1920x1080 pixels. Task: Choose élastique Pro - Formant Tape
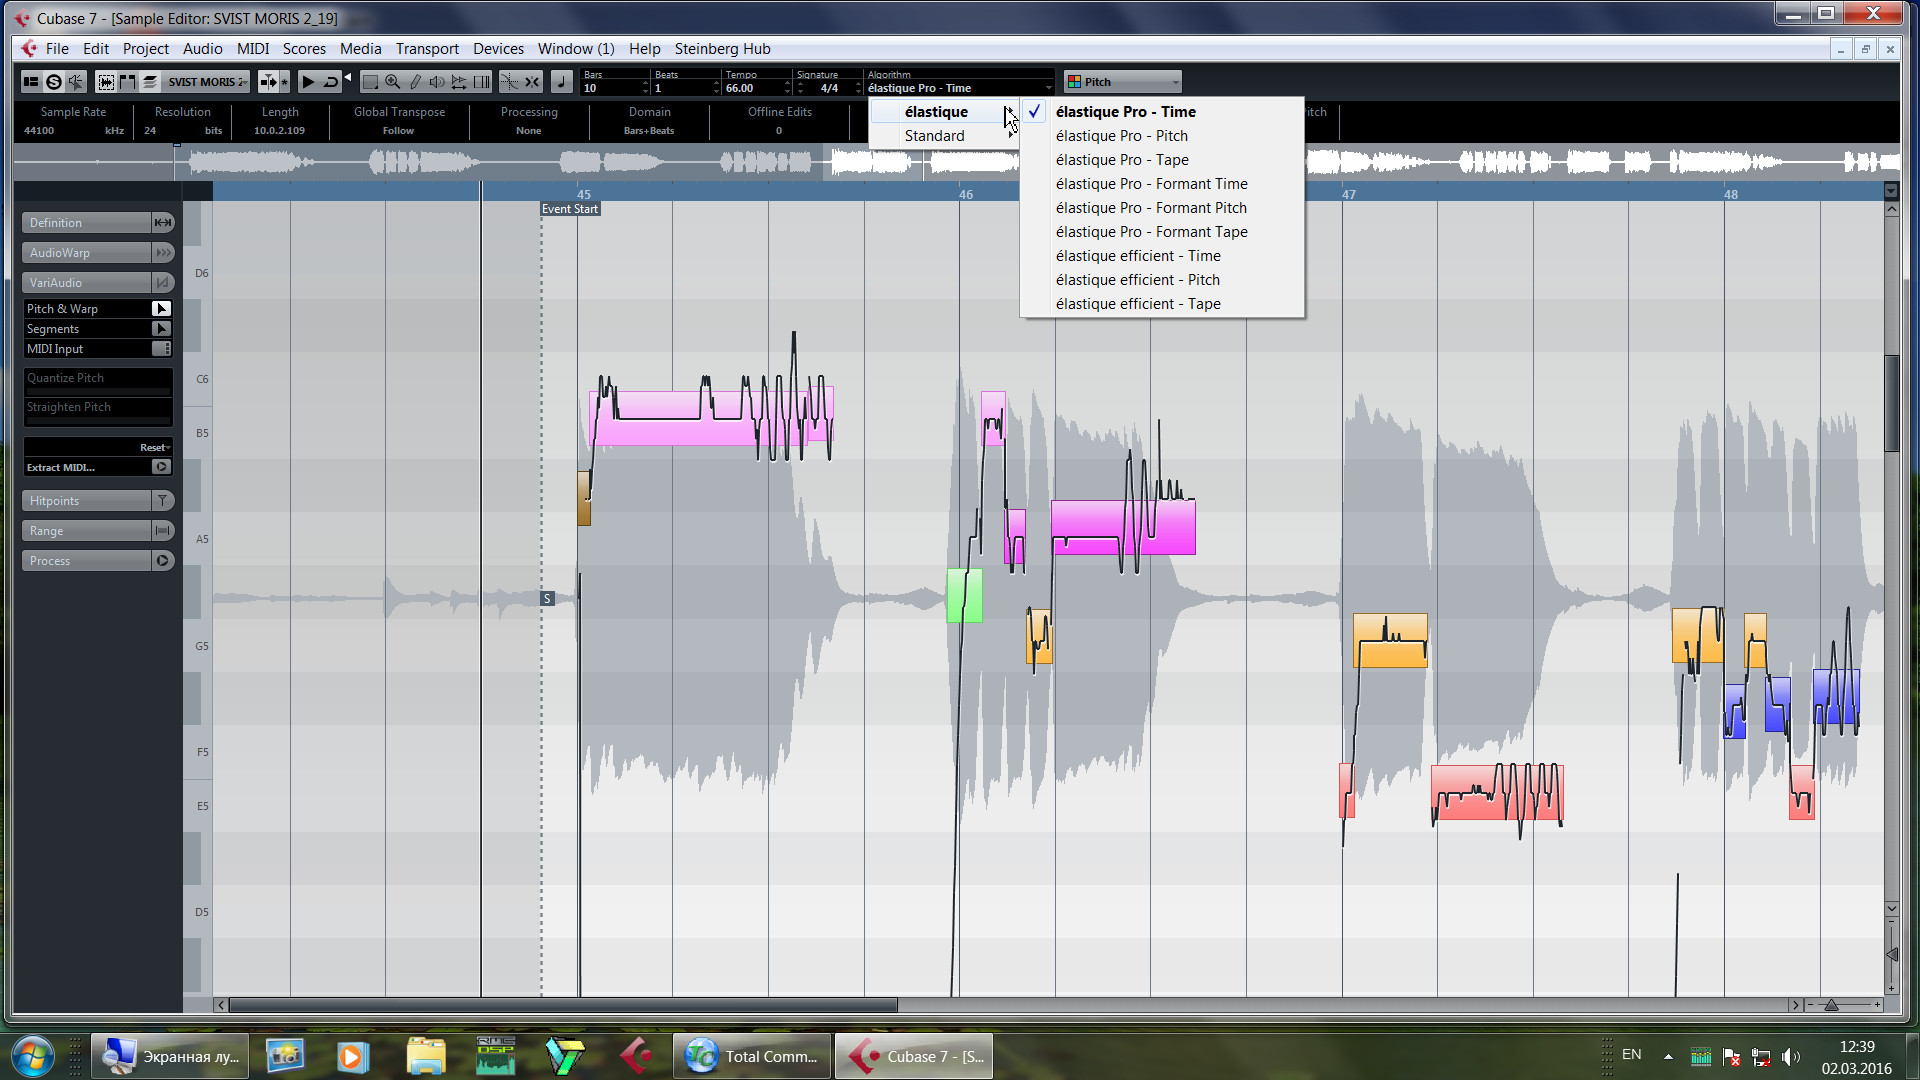click(x=1162, y=232)
